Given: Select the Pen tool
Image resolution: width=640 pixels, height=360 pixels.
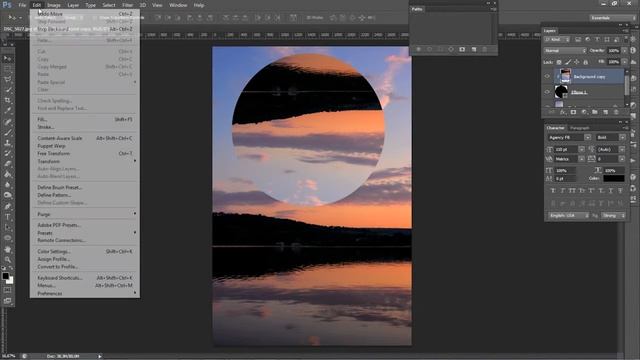Looking at the screenshot, I should tap(7, 207).
